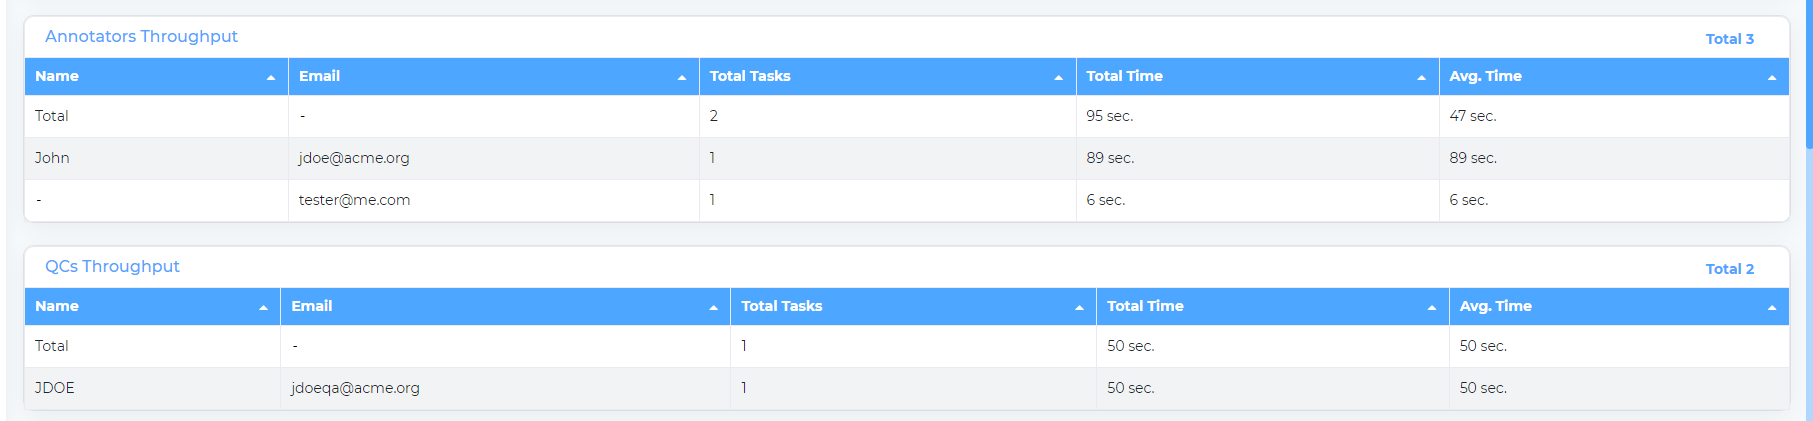Sort QCs table by Email arrow

pos(714,307)
